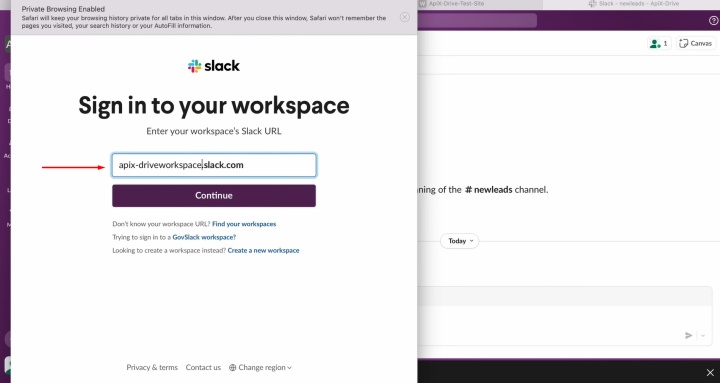Click the globe icon beside Change region
Screen dimensions: 720x383
[x=232, y=367]
